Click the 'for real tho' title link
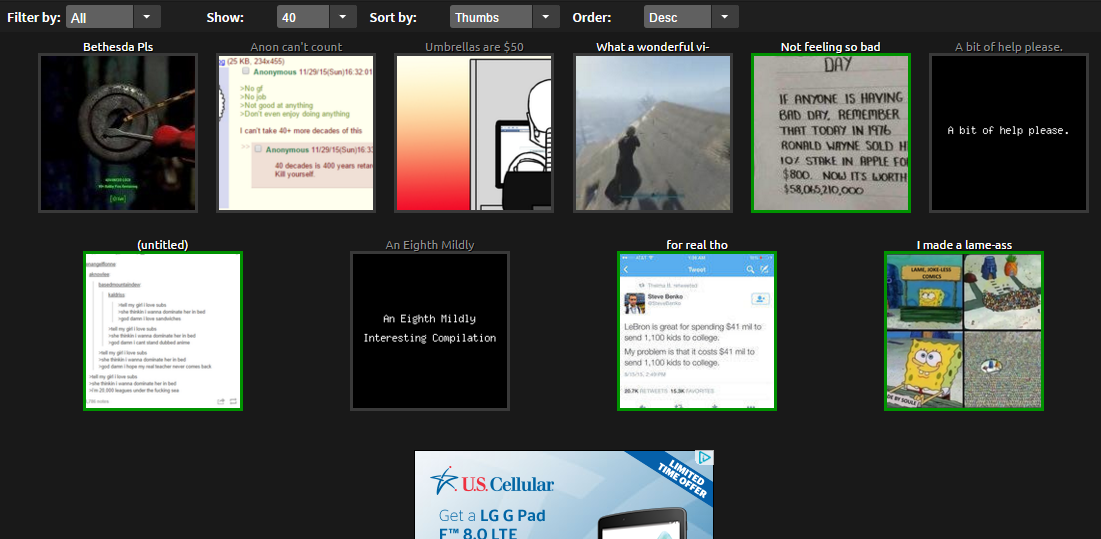 coord(696,245)
